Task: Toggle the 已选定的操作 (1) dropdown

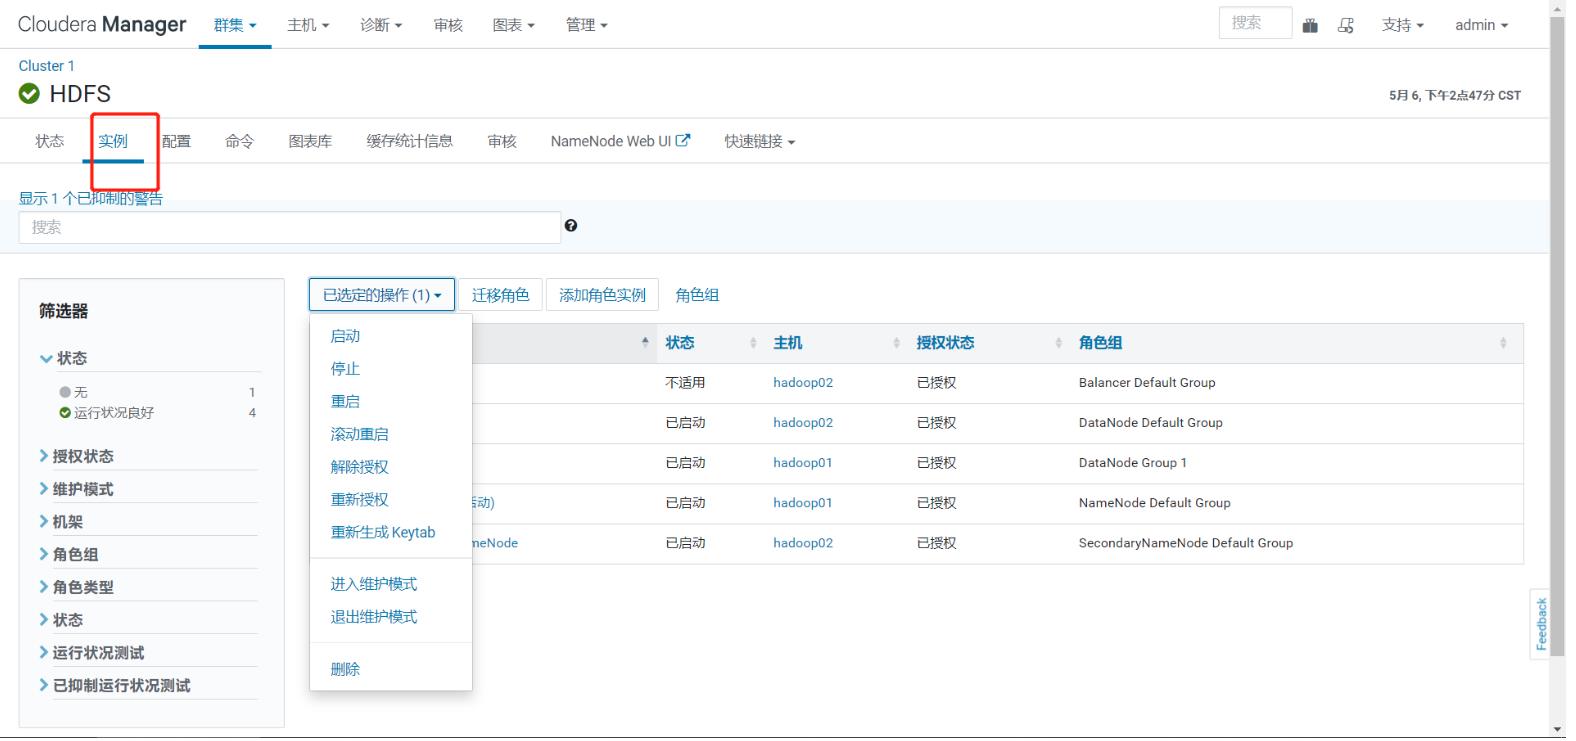Action: coord(382,295)
